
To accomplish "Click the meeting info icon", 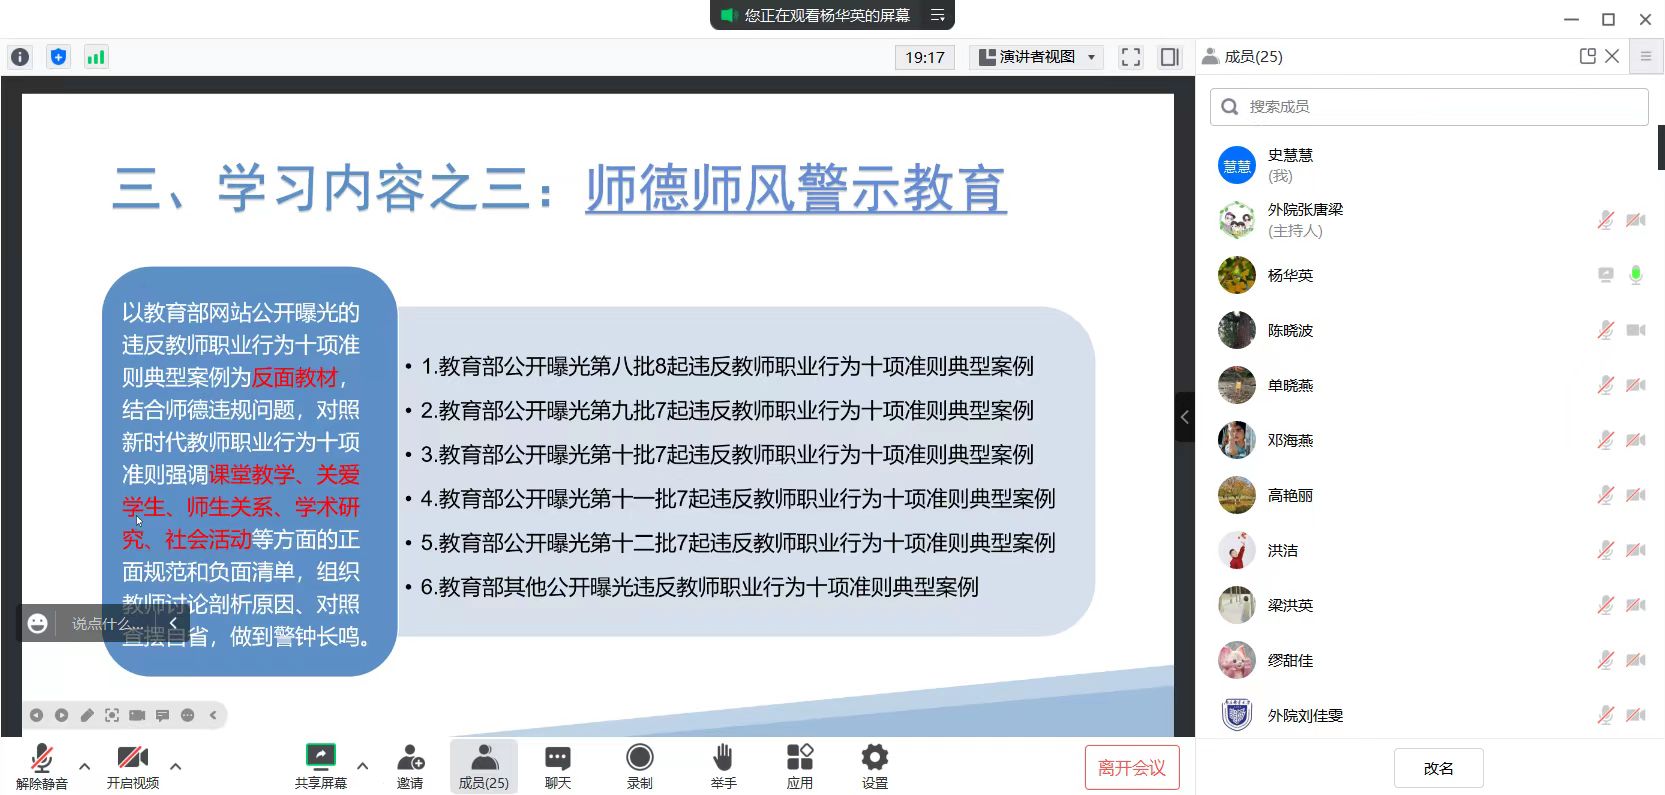I will (20, 57).
